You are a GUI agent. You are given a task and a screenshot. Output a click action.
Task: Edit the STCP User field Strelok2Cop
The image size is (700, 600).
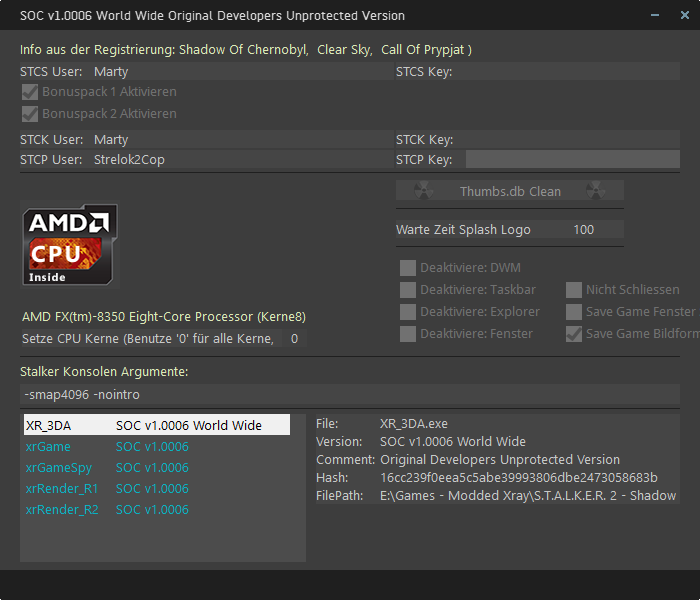point(242,159)
